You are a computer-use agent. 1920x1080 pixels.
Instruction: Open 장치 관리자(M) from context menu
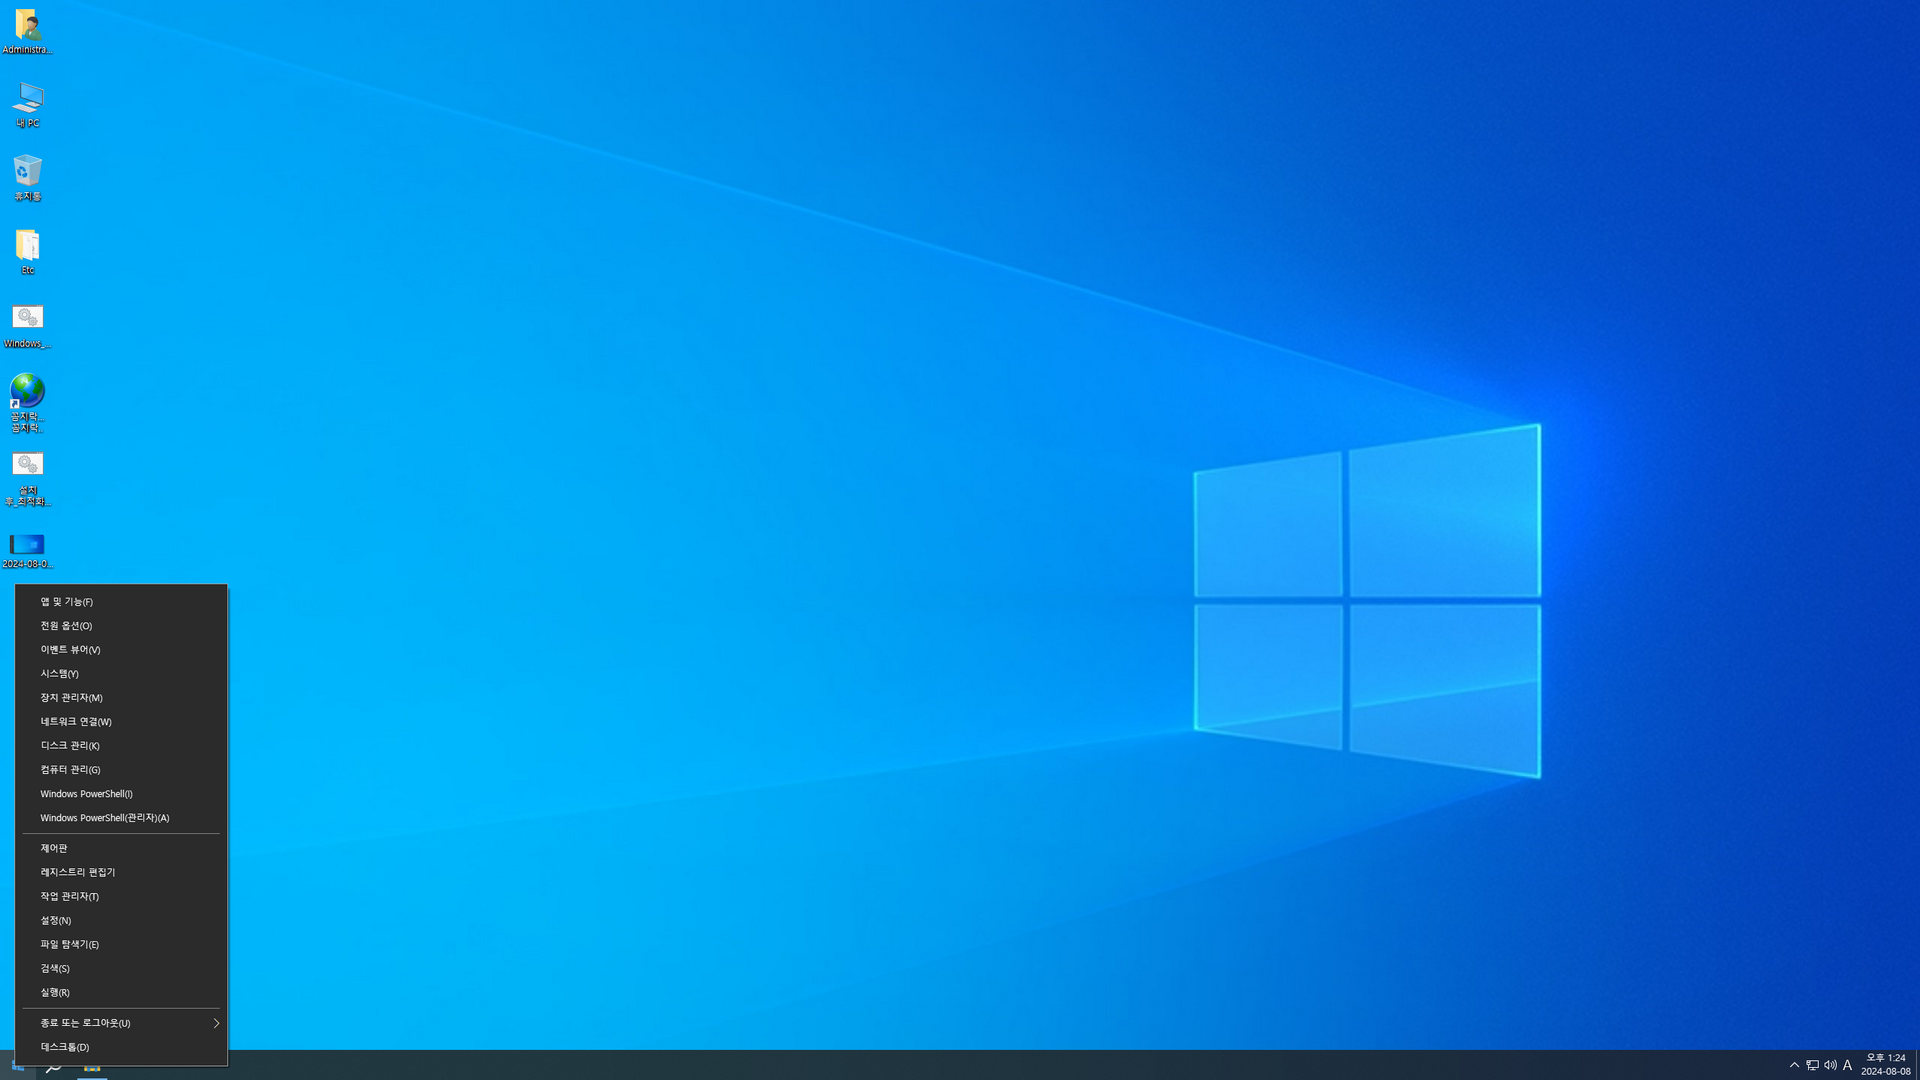pos(72,698)
